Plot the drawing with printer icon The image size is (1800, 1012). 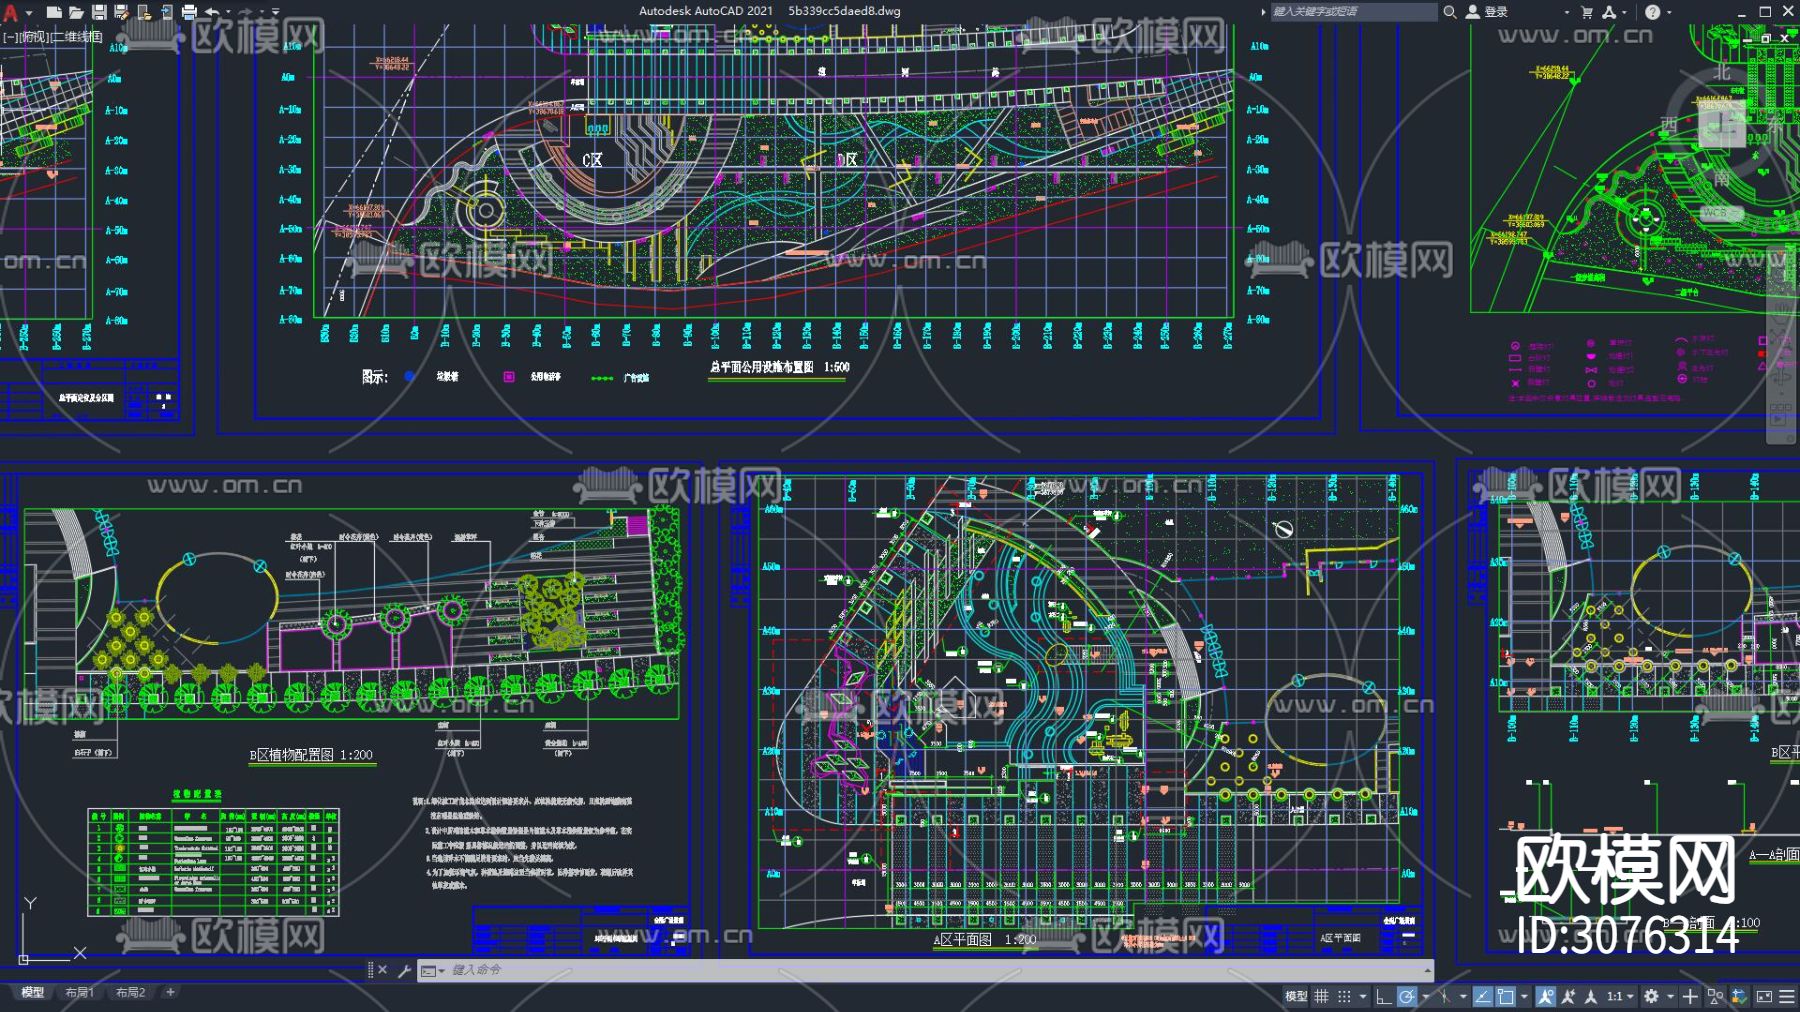(x=189, y=12)
